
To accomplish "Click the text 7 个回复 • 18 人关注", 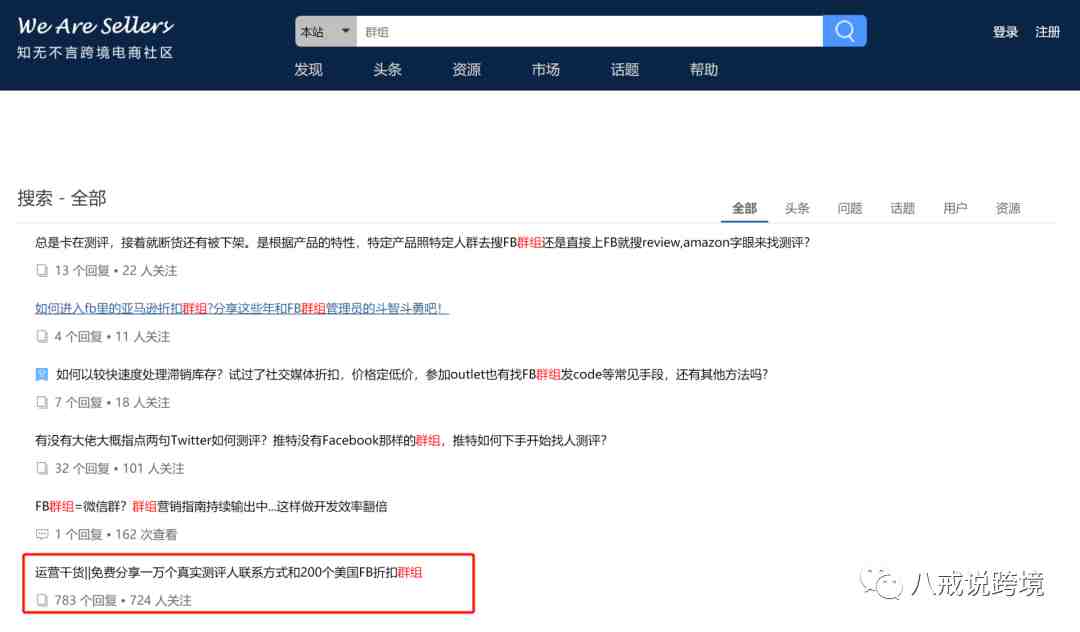I will pos(112,403).
